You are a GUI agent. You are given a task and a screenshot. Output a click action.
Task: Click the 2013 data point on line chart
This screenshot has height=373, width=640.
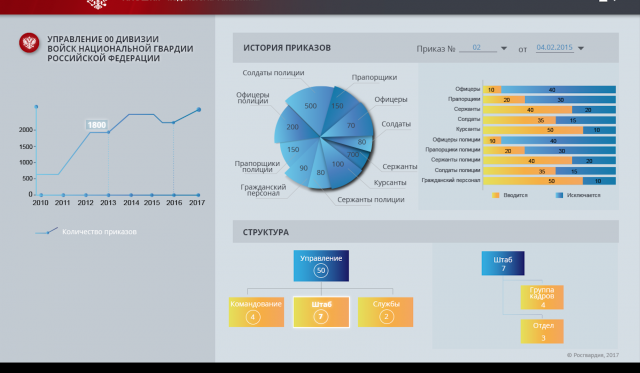(x=109, y=132)
